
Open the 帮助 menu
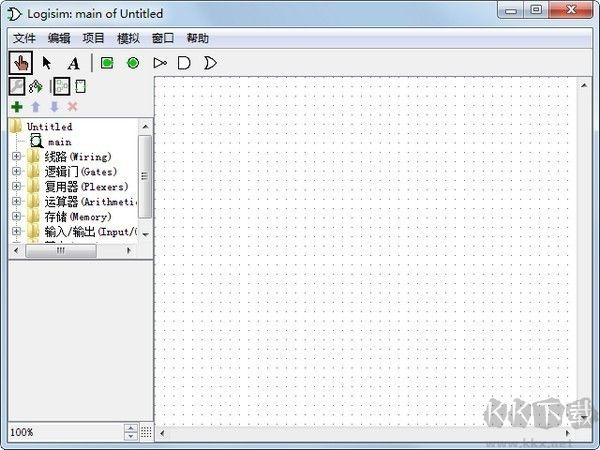[x=197, y=38]
